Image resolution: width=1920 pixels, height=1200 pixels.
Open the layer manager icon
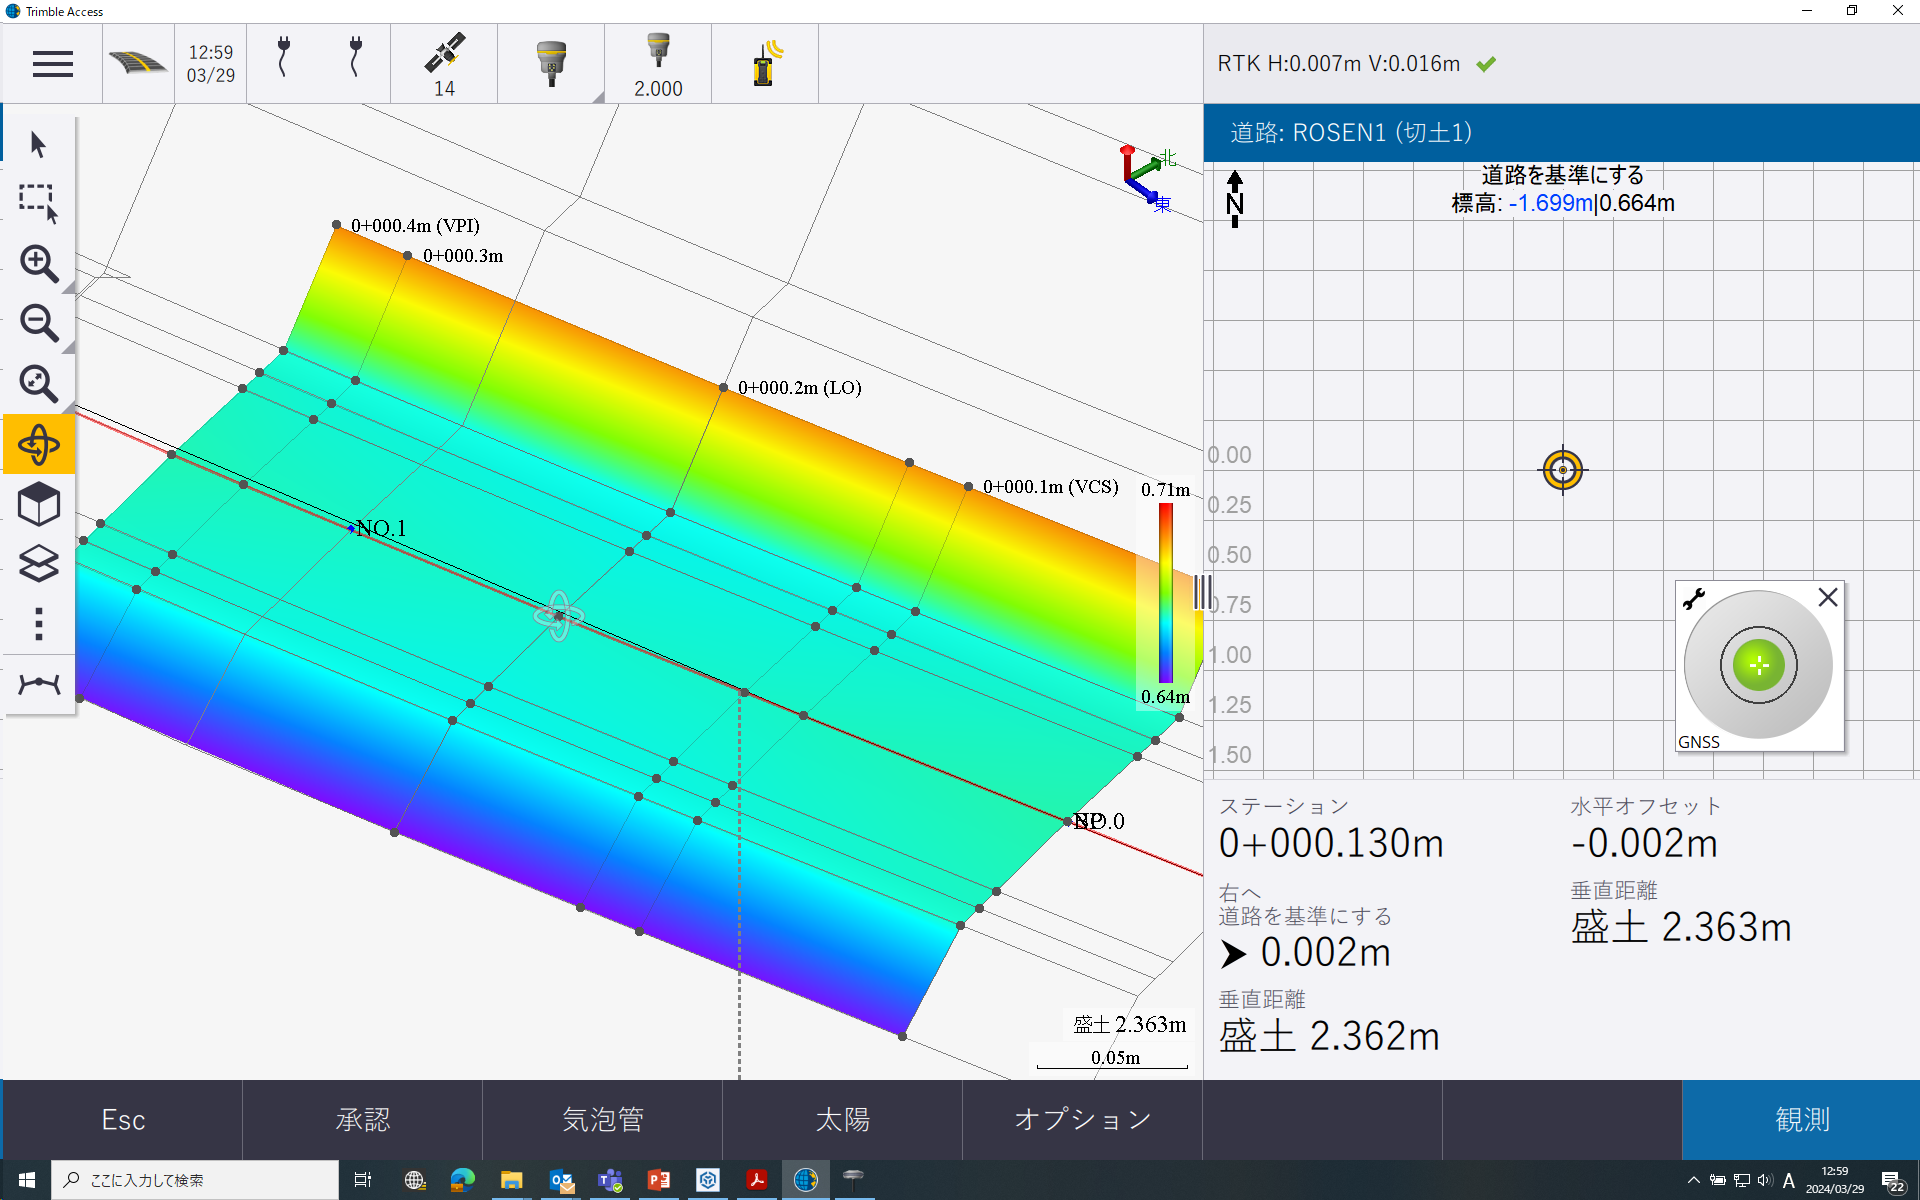[39, 564]
